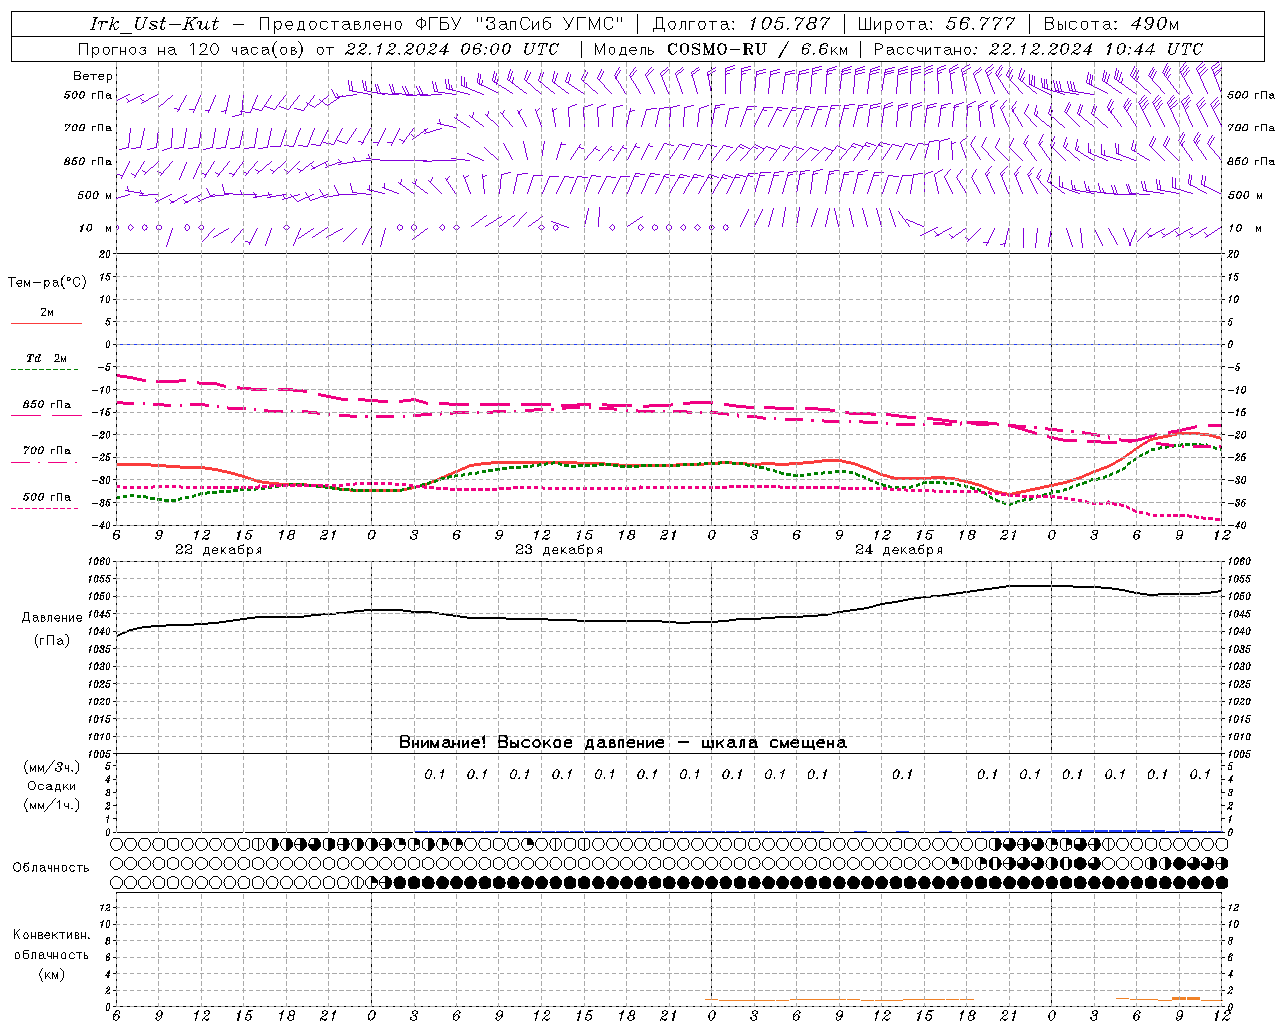Click the Тем-ра(°C) axis label
This screenshot has height=1024, width=1280.
click(47, 283)
